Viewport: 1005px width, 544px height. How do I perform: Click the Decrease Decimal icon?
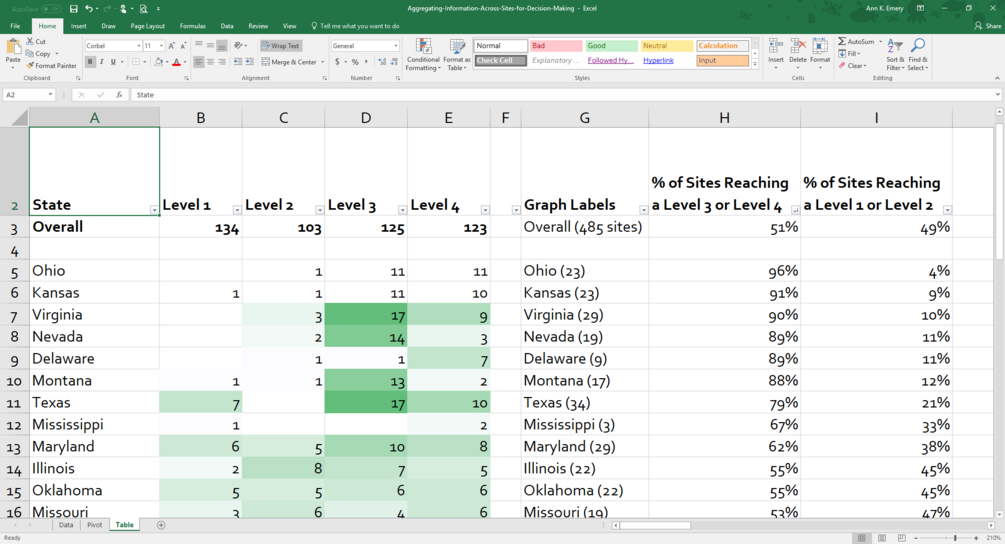pyautogui.click(x=394, y=62)
